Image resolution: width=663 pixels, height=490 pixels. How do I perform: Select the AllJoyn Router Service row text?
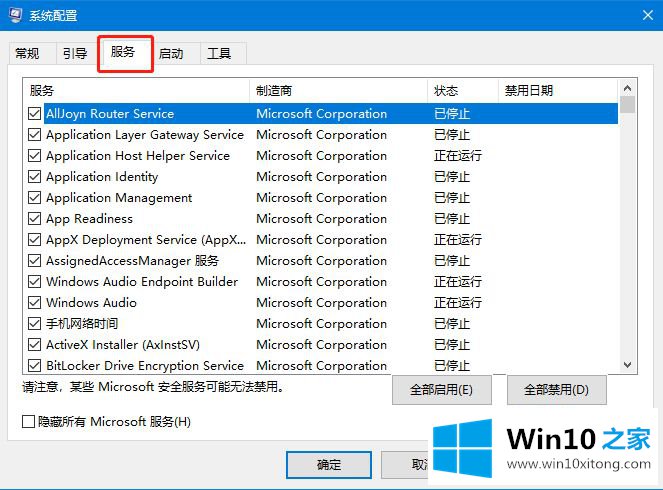point(110,113)
